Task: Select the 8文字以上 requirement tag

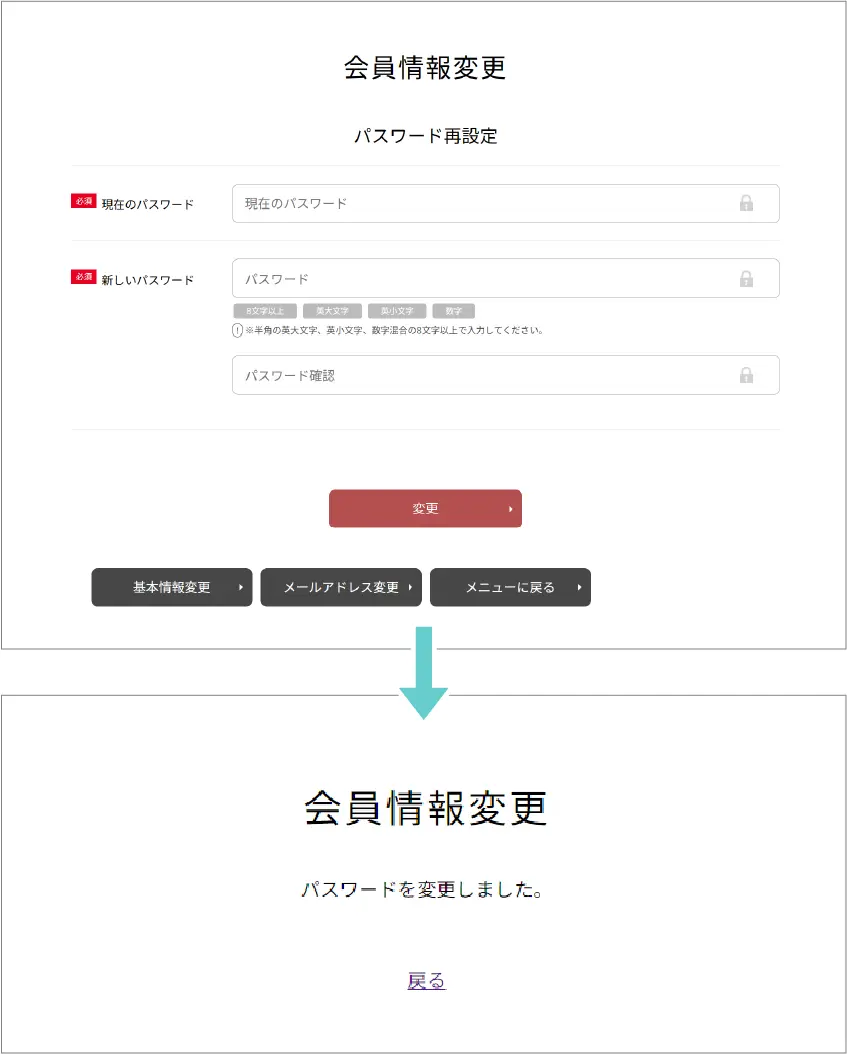Action: click(265, 311)
